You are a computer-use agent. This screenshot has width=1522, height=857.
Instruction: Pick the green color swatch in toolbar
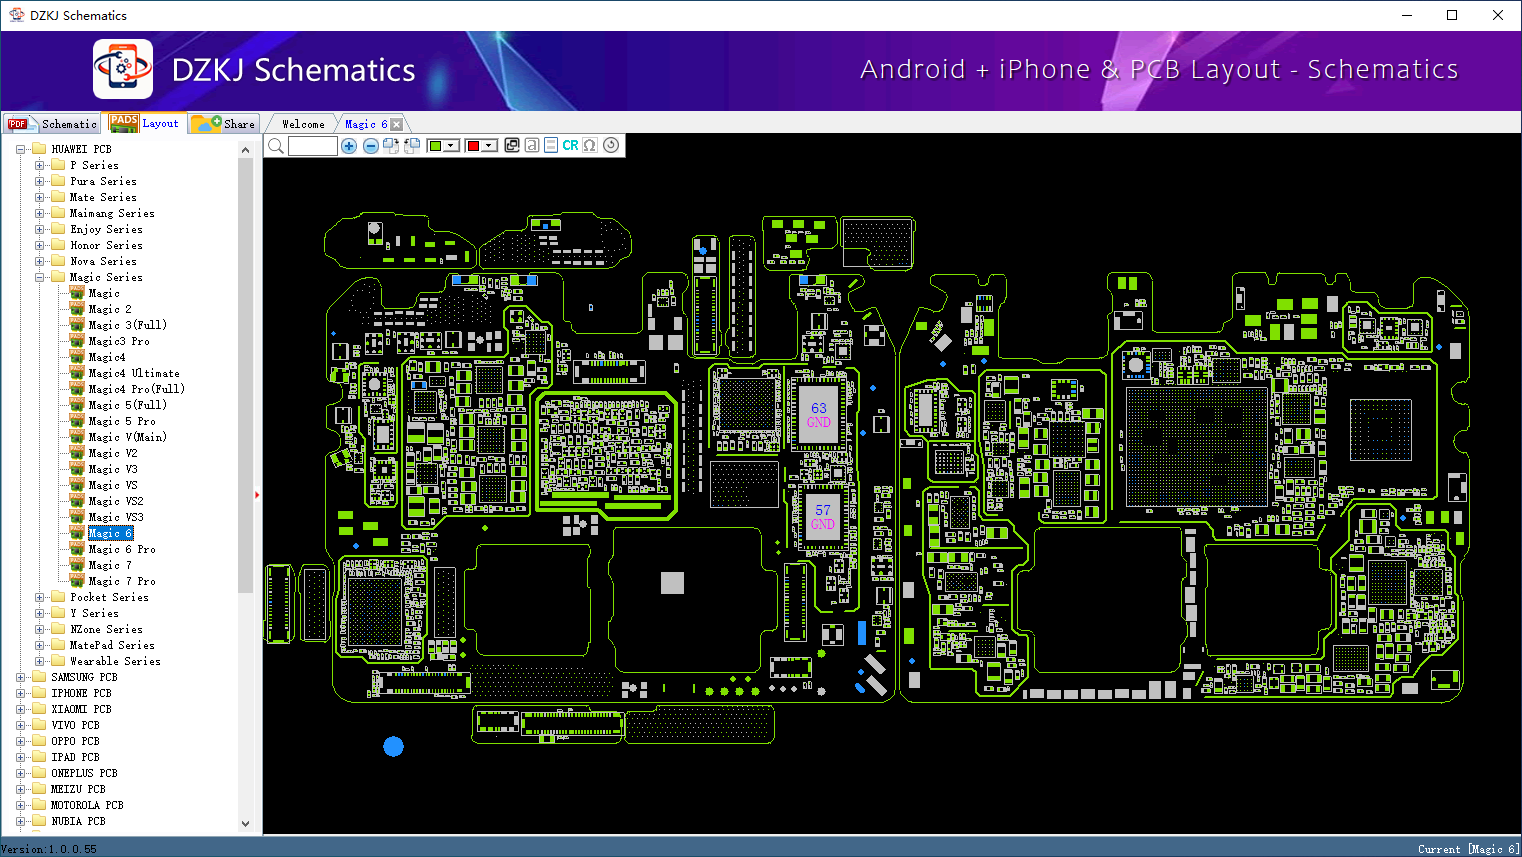[x=435, y=146]
